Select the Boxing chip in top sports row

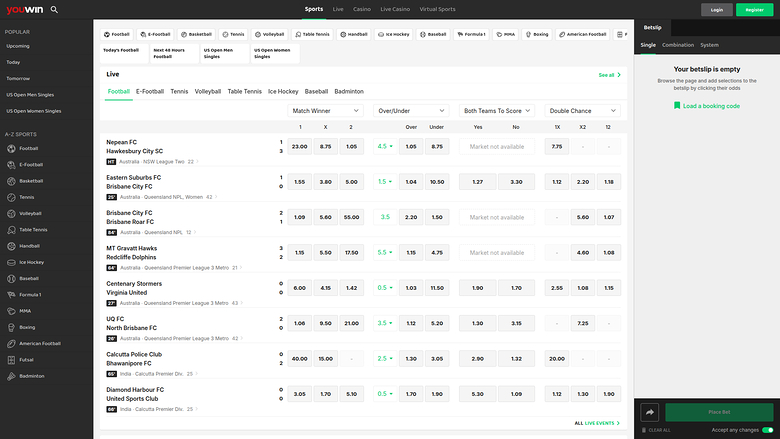[536, 34]
